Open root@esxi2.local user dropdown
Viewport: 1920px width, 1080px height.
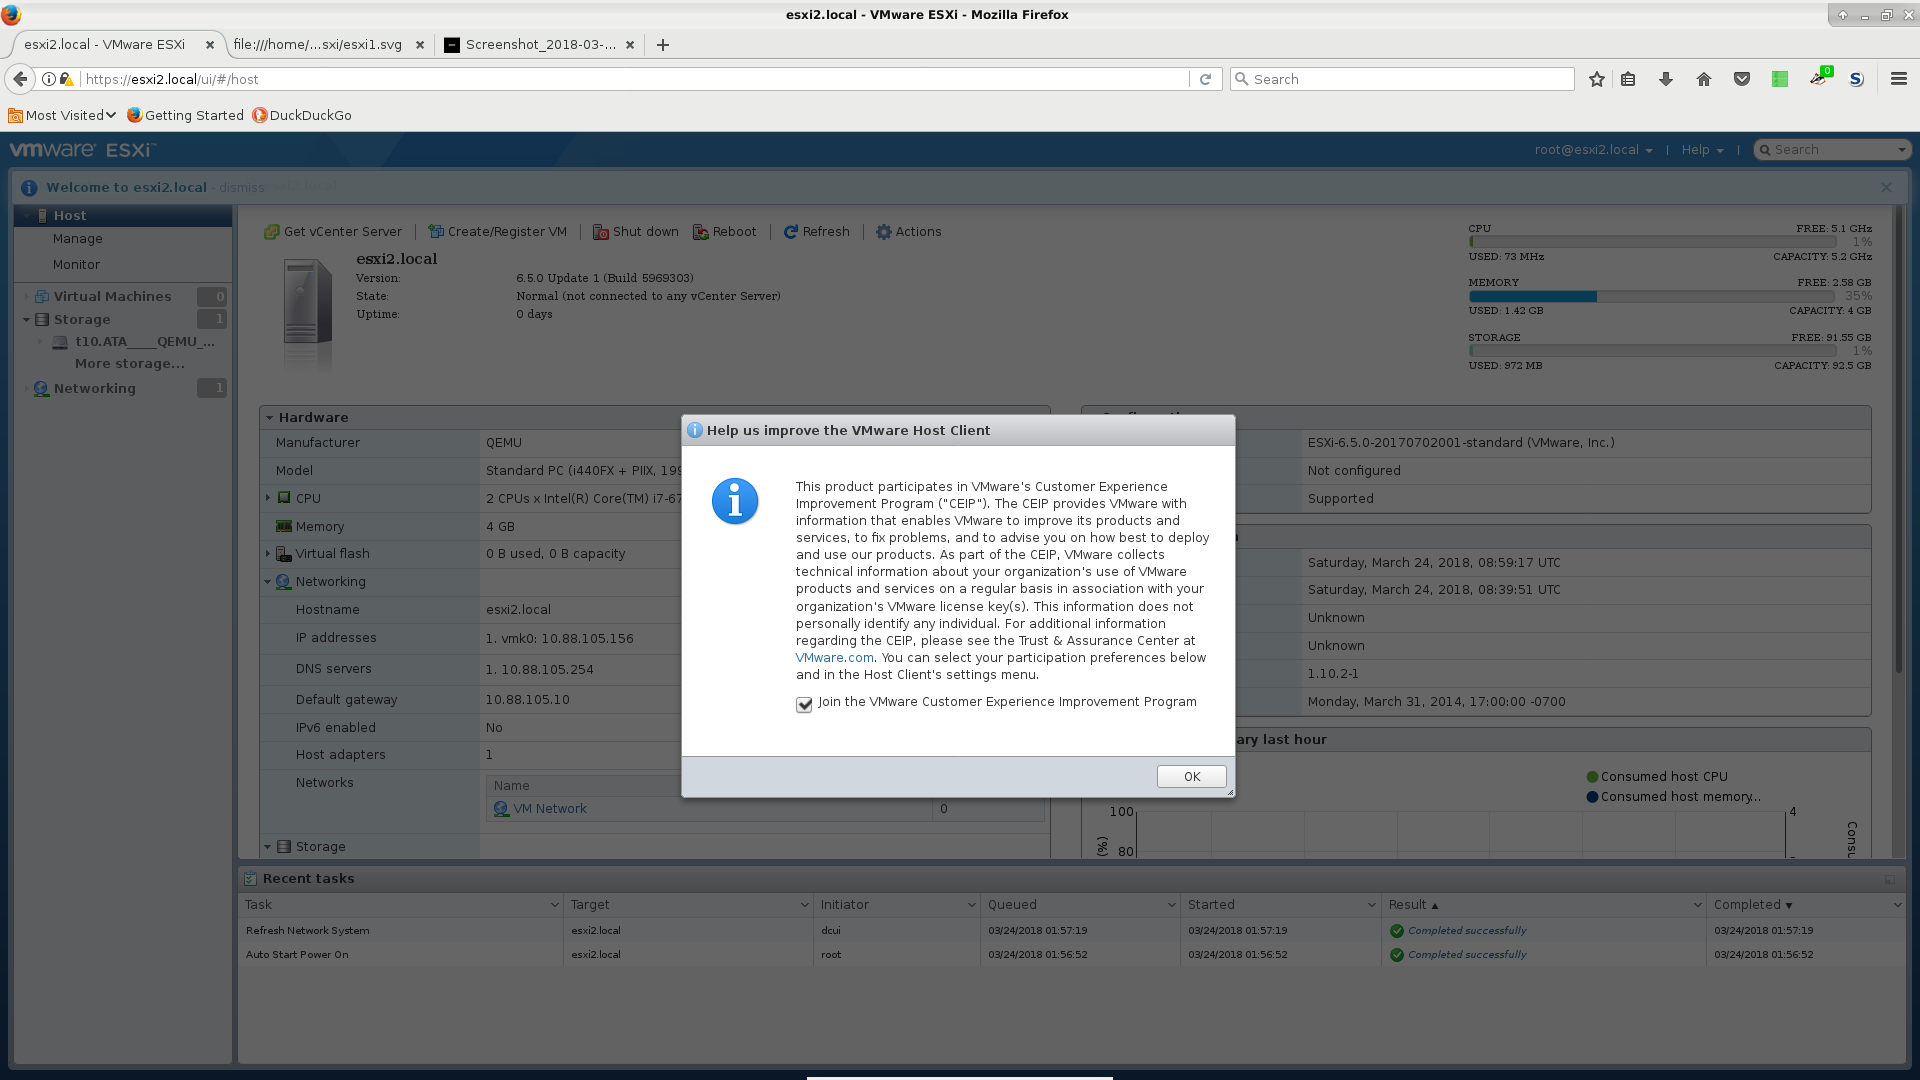pos(1593,150)
